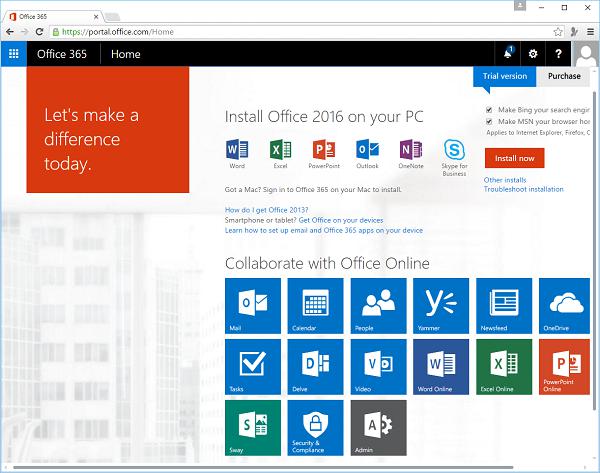Toggle the Make Bing your search engine checkbox

489,109
